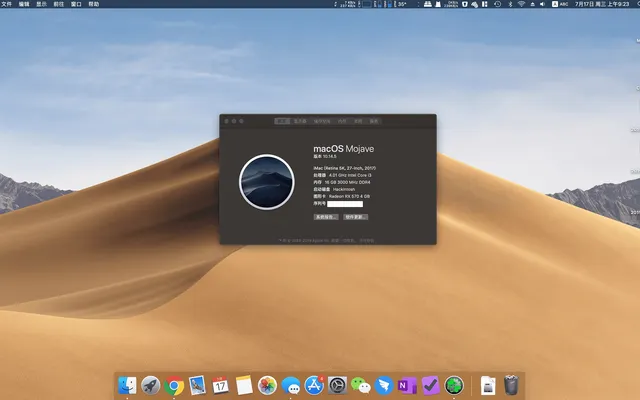
Task: Open Time Machine icon in menu bar
Action: coord(497,4)
